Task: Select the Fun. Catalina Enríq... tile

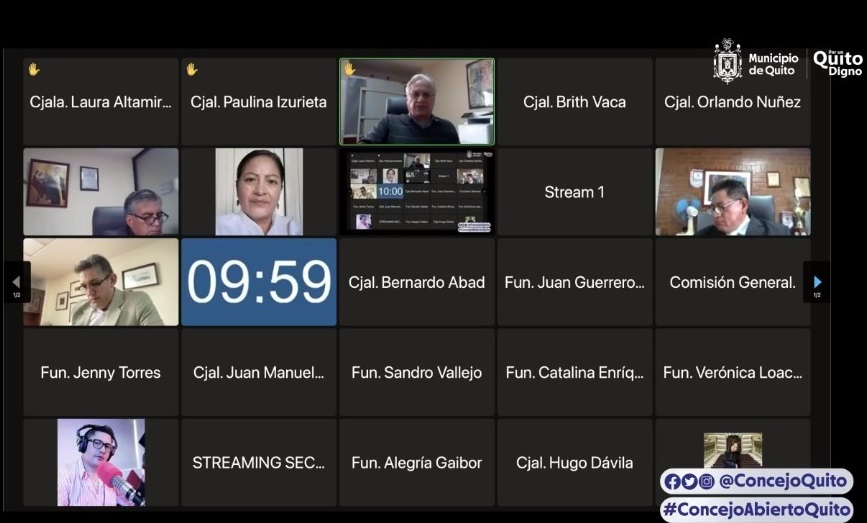Action: [x=574, y=372]
